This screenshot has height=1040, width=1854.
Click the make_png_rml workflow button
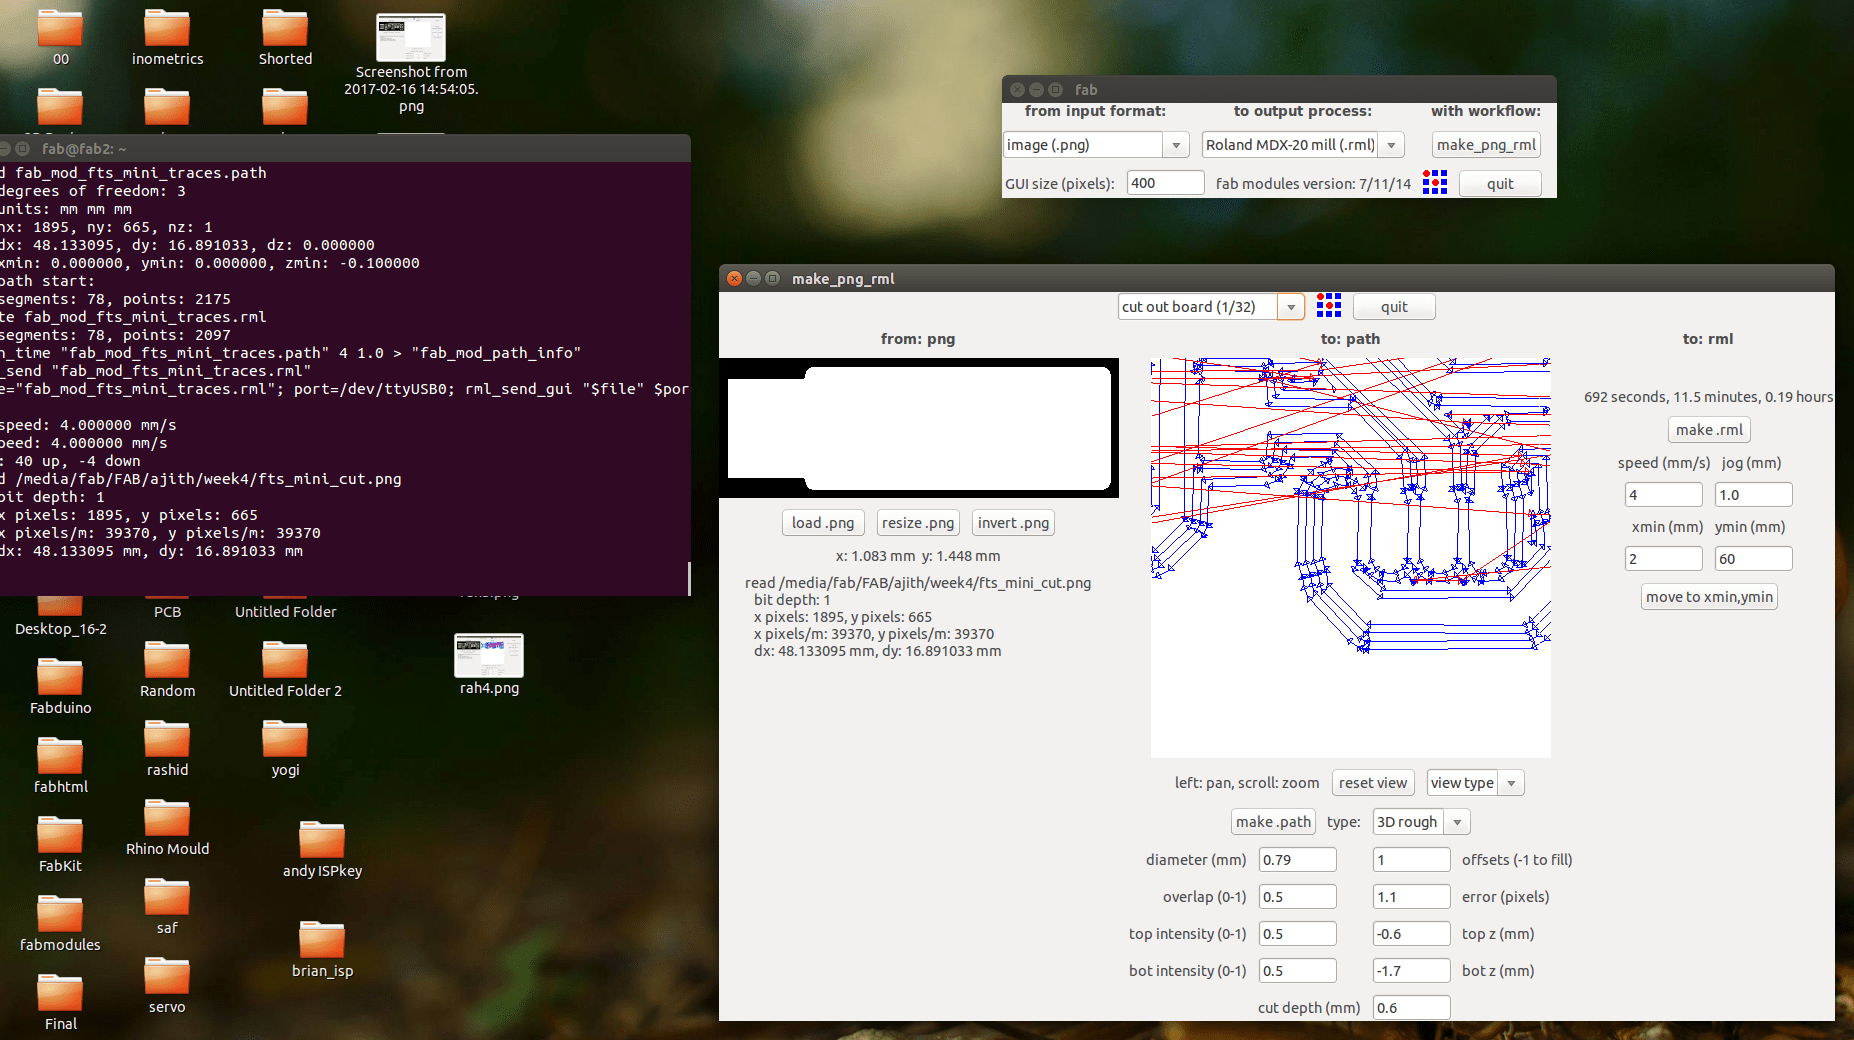[x=1486, y=145]
